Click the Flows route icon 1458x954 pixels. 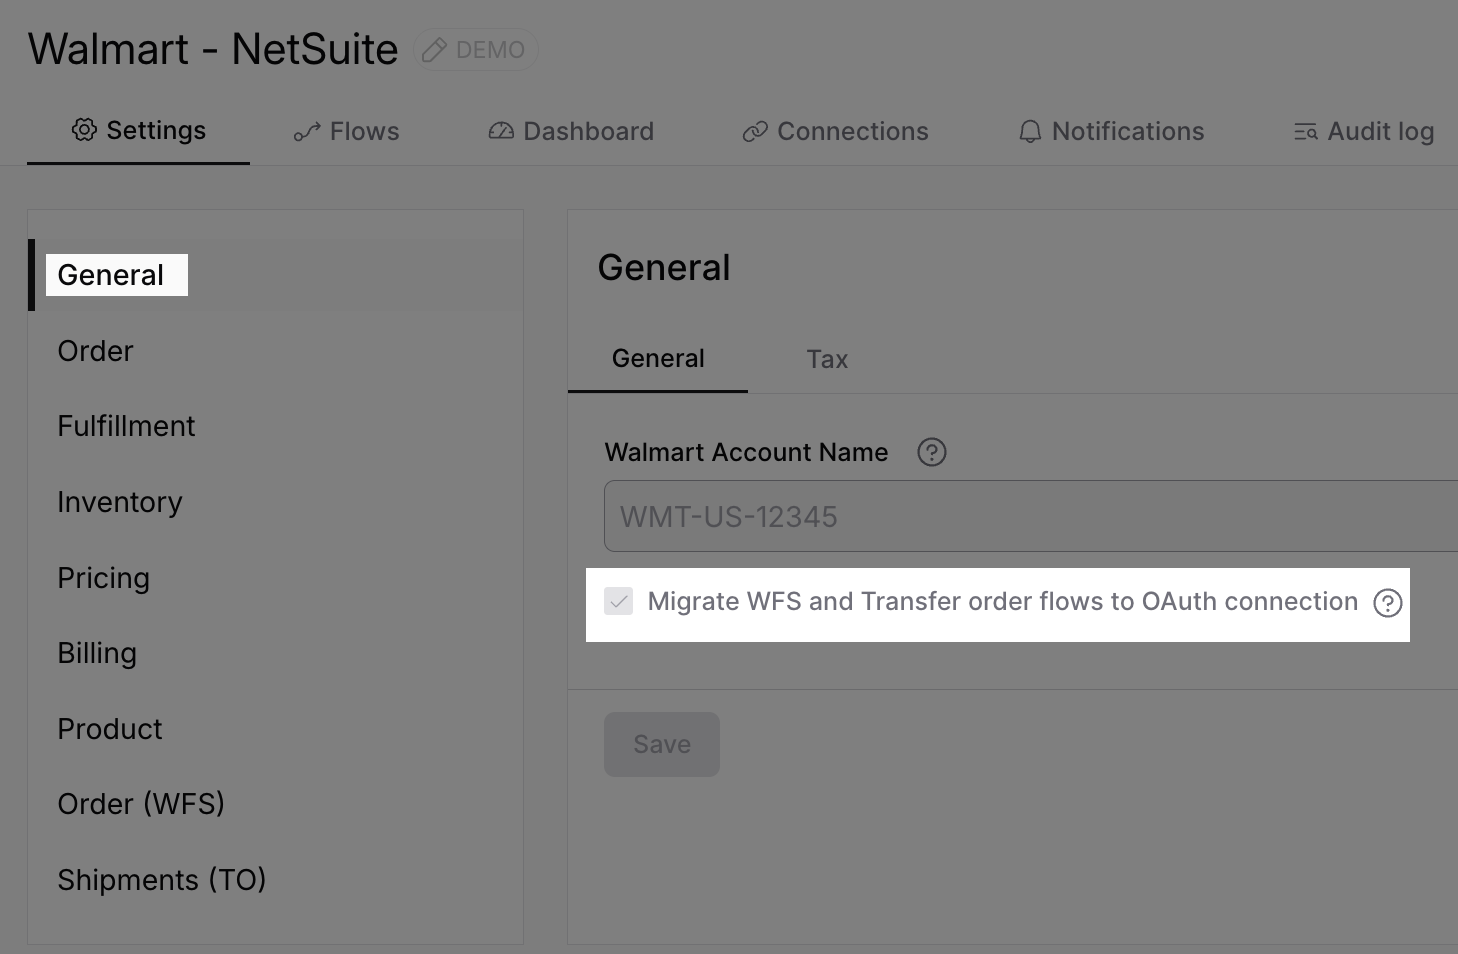pyautogui.click(x=307, y=132)
